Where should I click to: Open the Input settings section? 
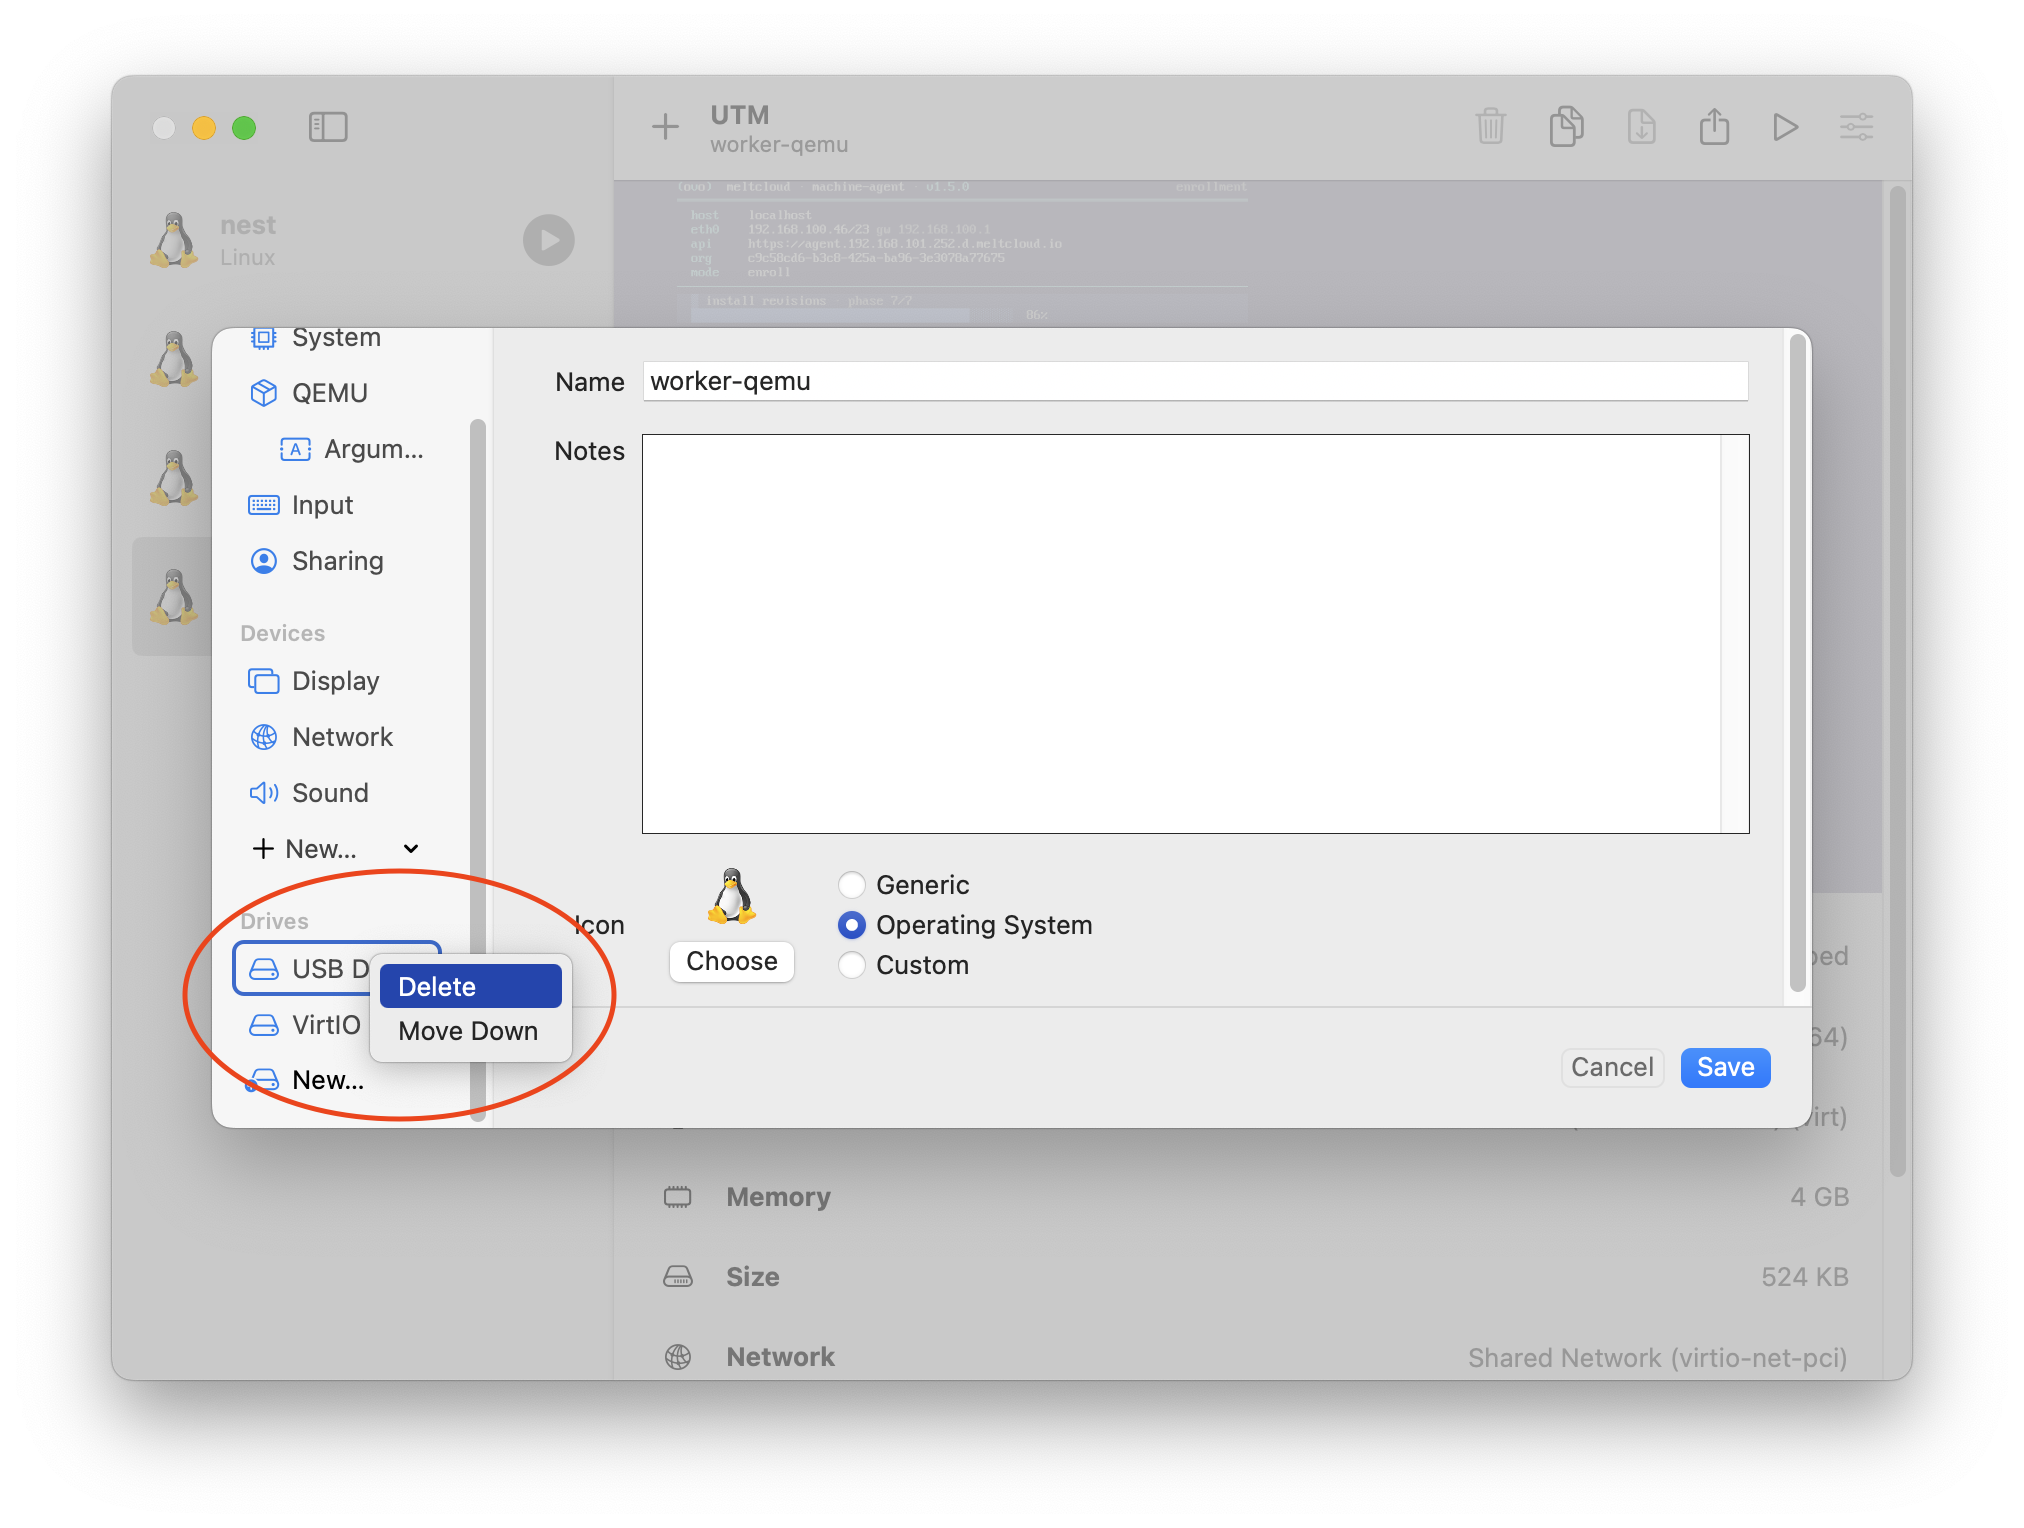click(322, 505)
